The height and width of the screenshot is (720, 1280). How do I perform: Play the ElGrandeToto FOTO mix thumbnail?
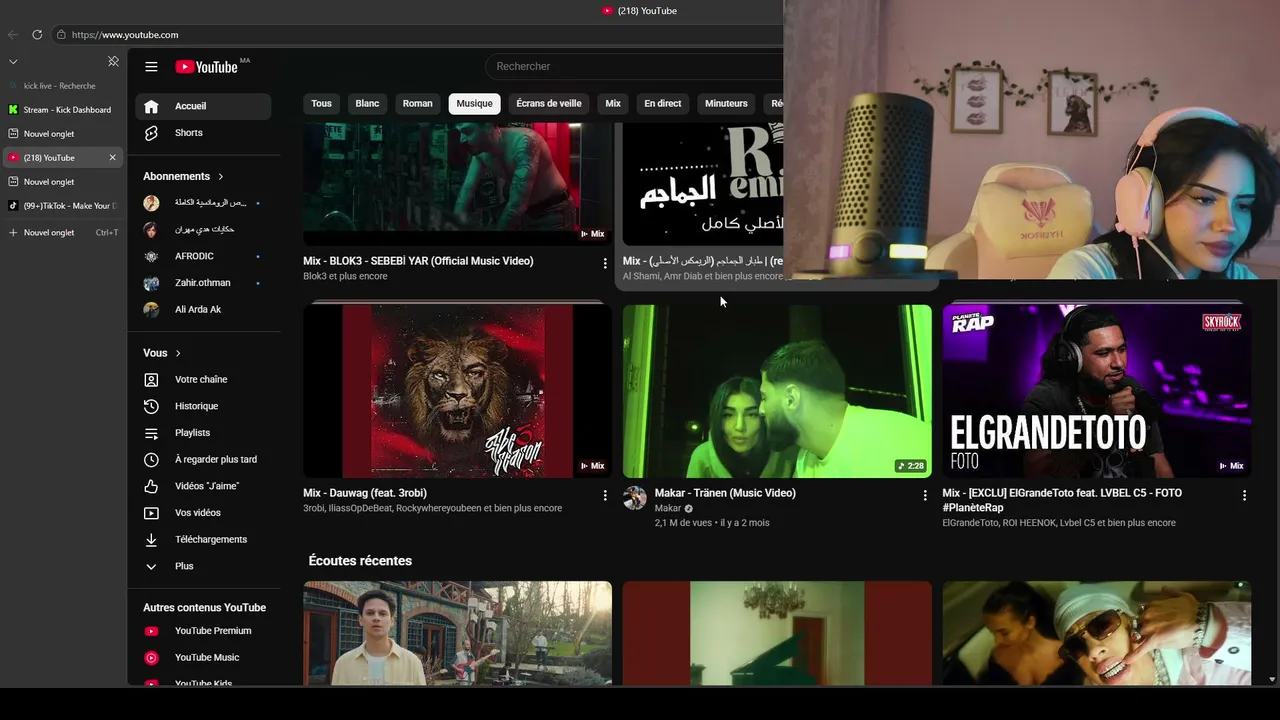point(1096,391)
